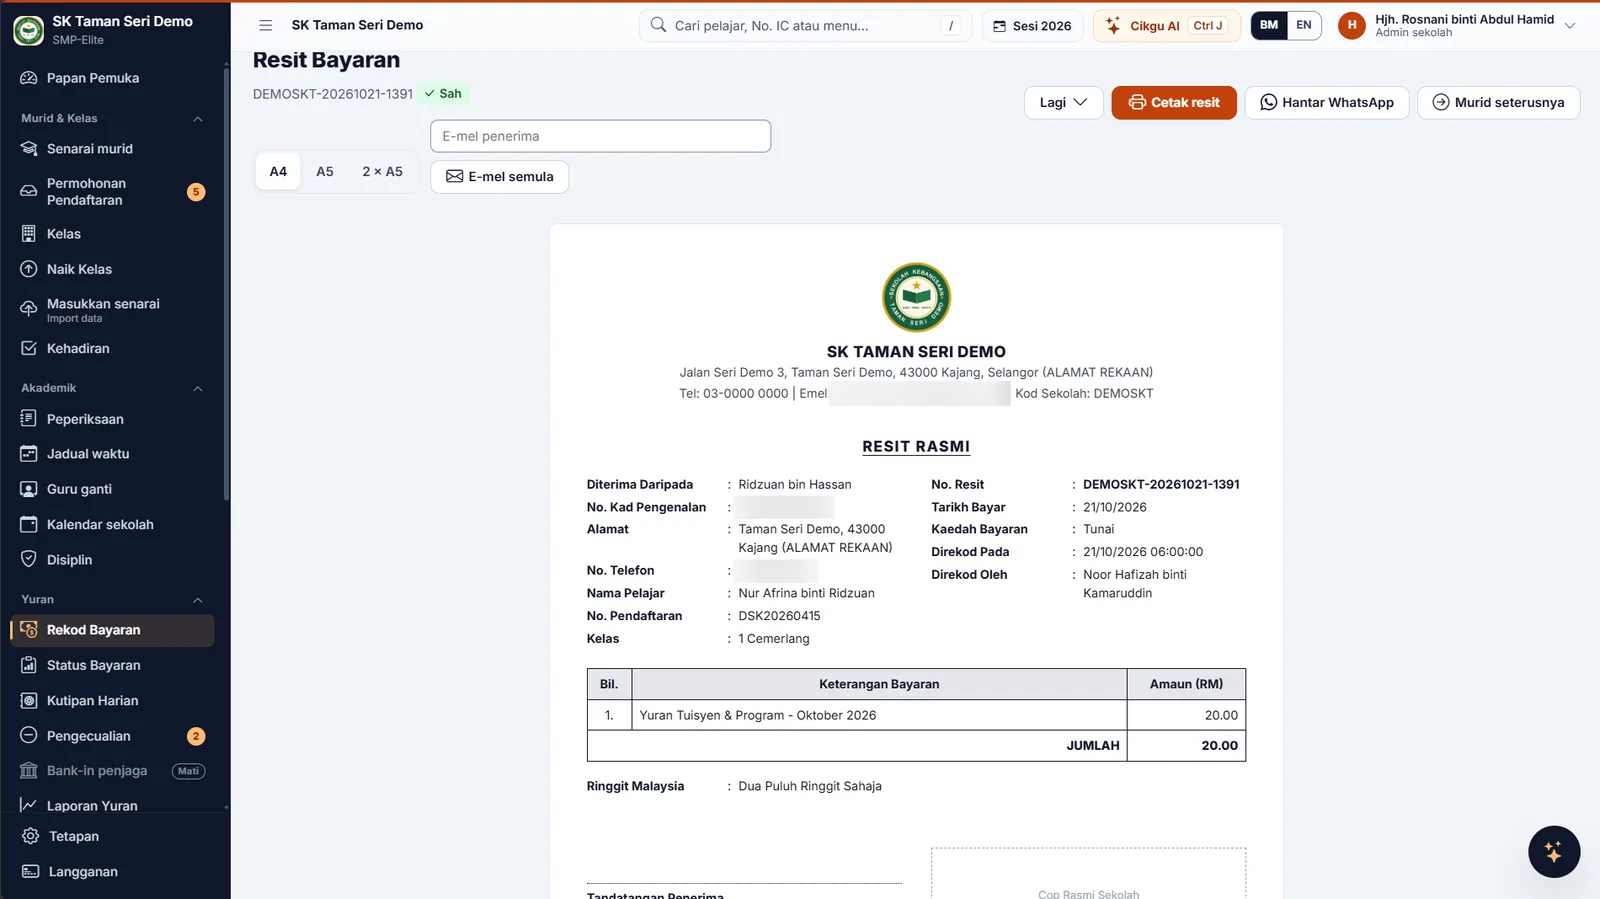1600x899 pixels.
Task: Open Status Bayaran icon
Action: click(x=29, y=665)
